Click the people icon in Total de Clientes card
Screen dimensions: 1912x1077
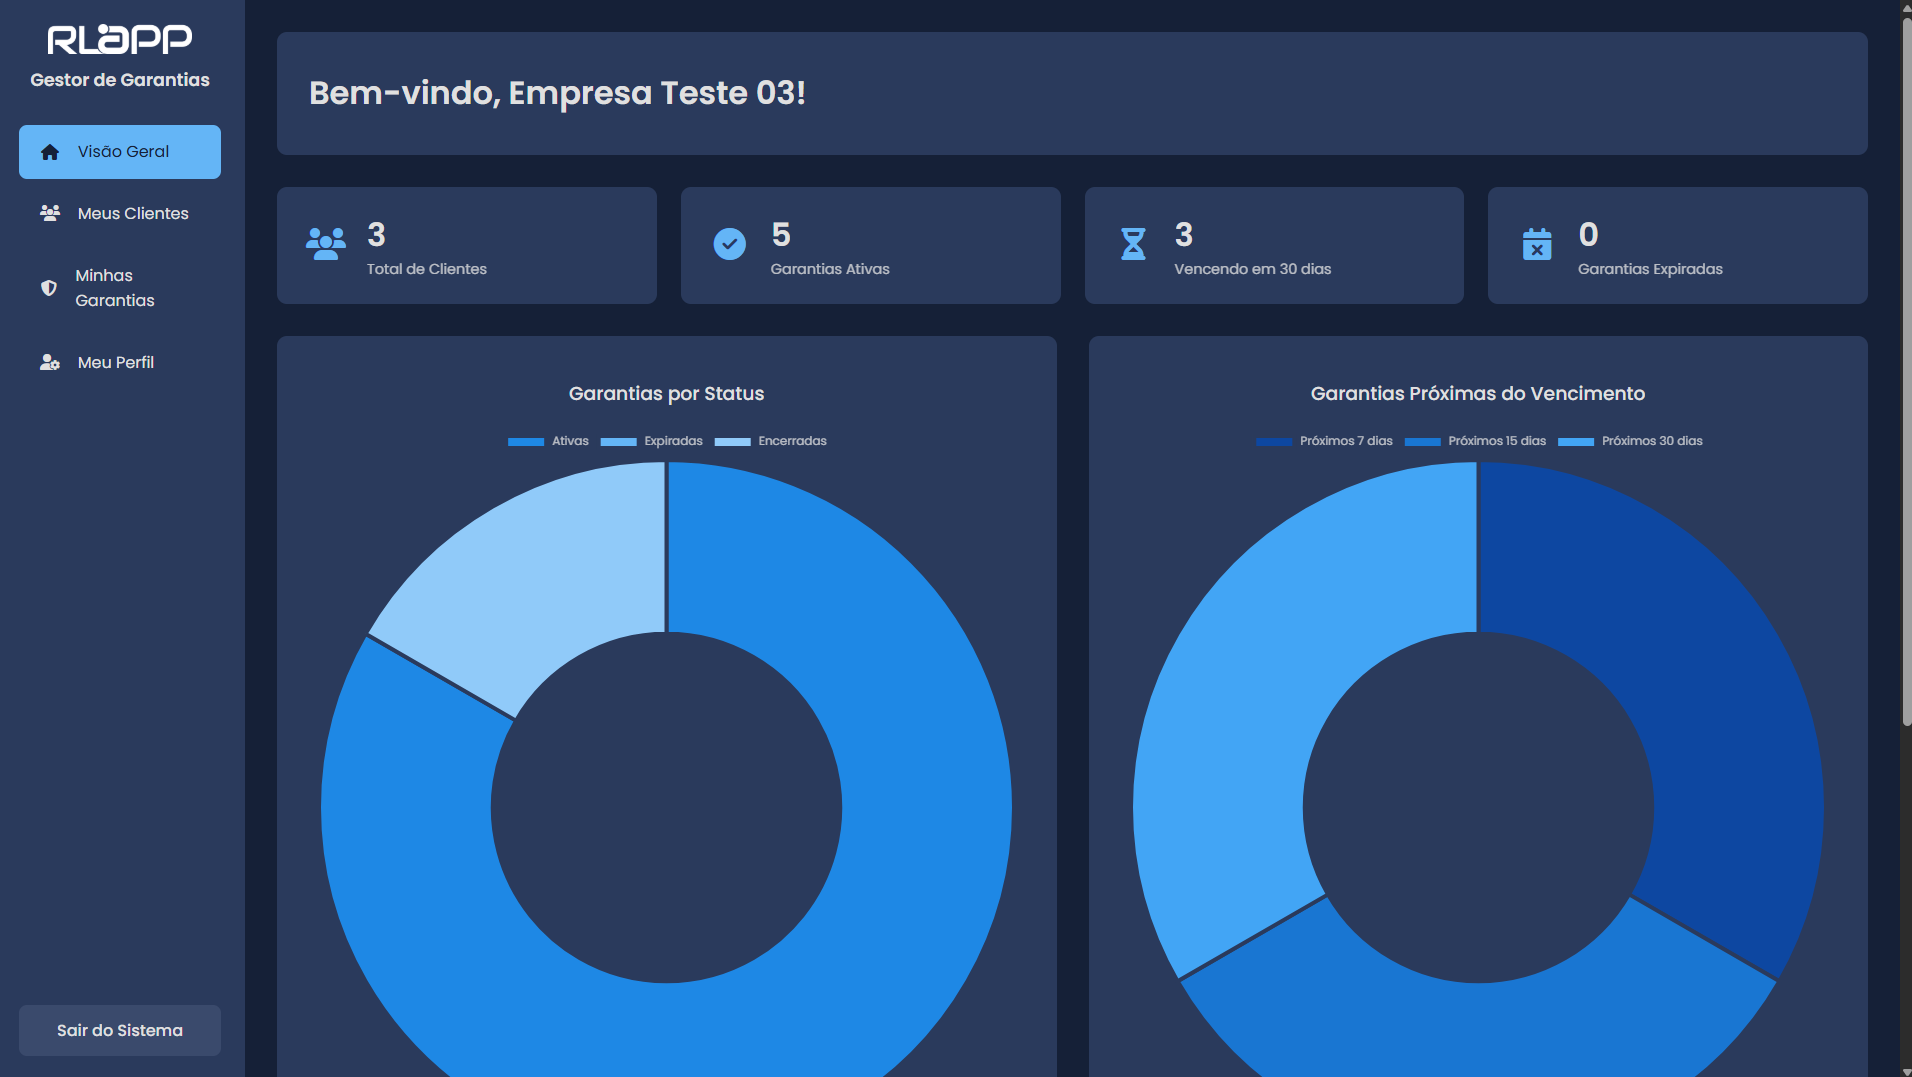pyautogui.click(x=326, y=244)
